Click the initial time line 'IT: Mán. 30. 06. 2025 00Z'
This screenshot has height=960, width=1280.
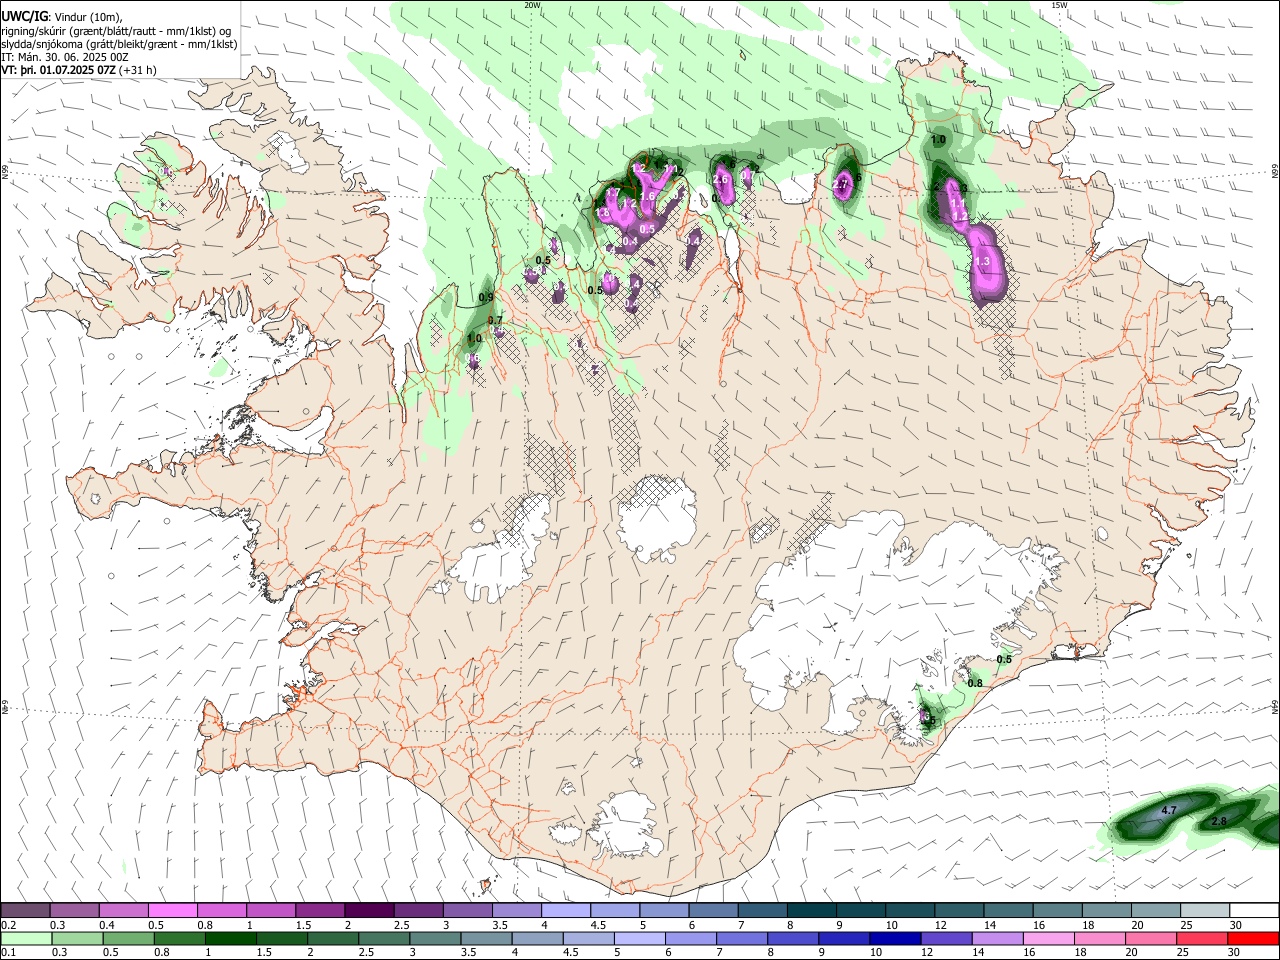click(x=65, y=57)
